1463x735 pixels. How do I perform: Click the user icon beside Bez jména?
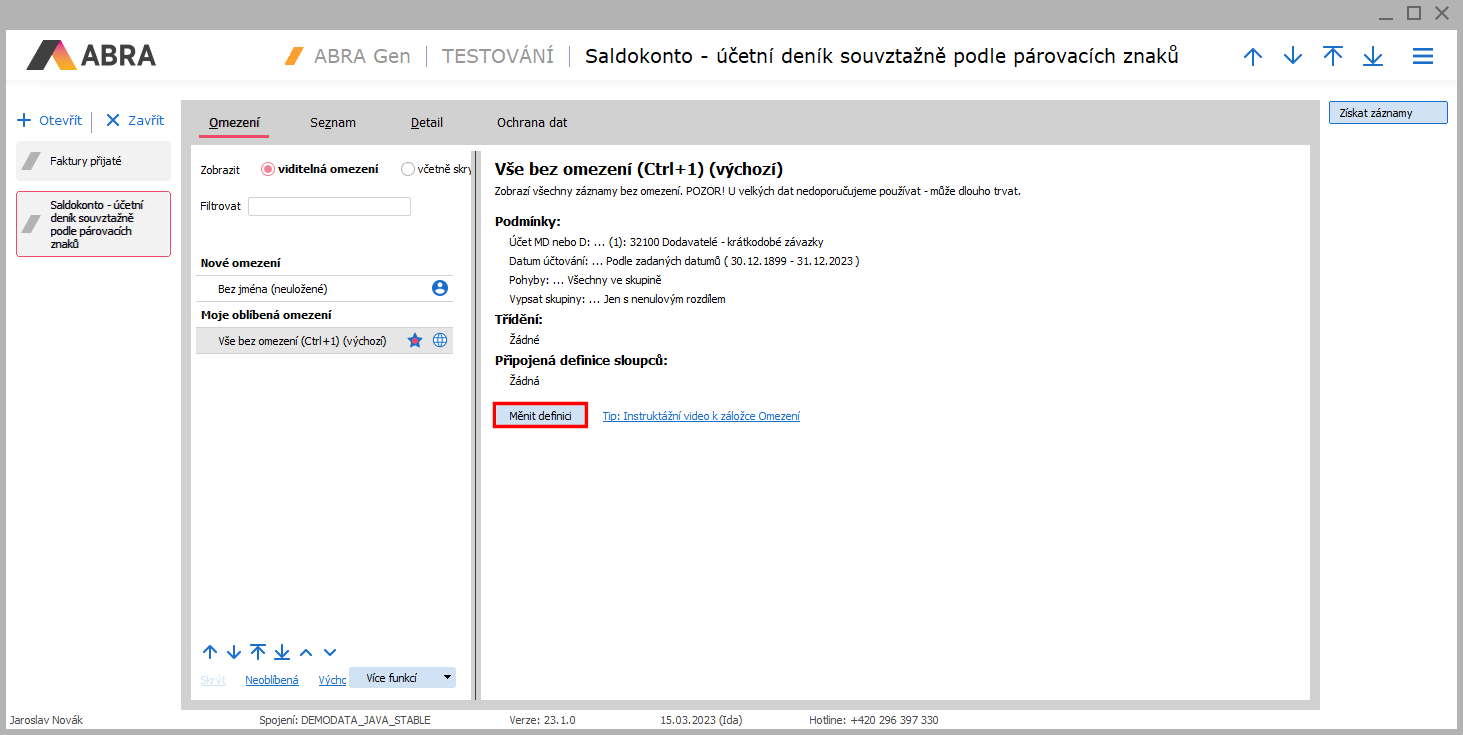(440, 288)
